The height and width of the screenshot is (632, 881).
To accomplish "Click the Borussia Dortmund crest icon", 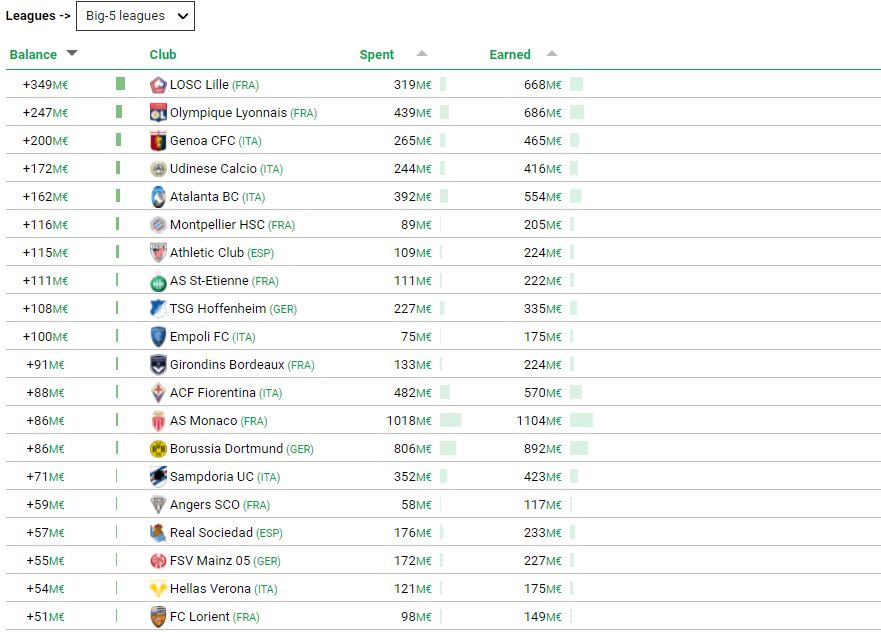I will 158,449.
